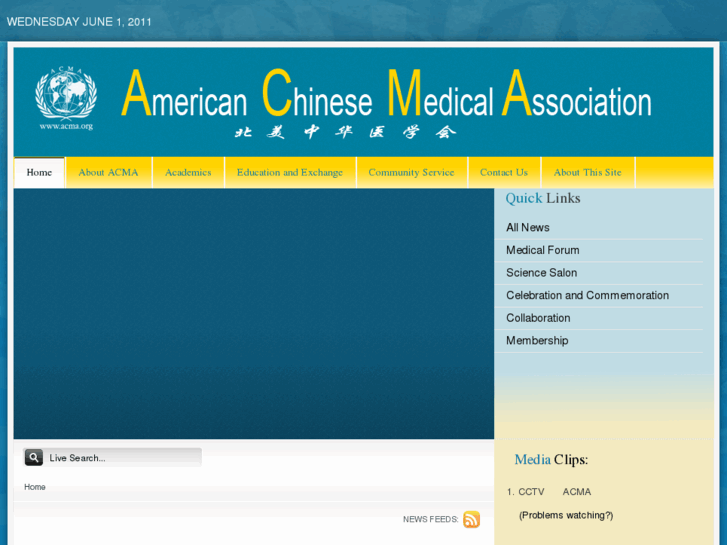Open the Contact Us page

click(504, 173)
